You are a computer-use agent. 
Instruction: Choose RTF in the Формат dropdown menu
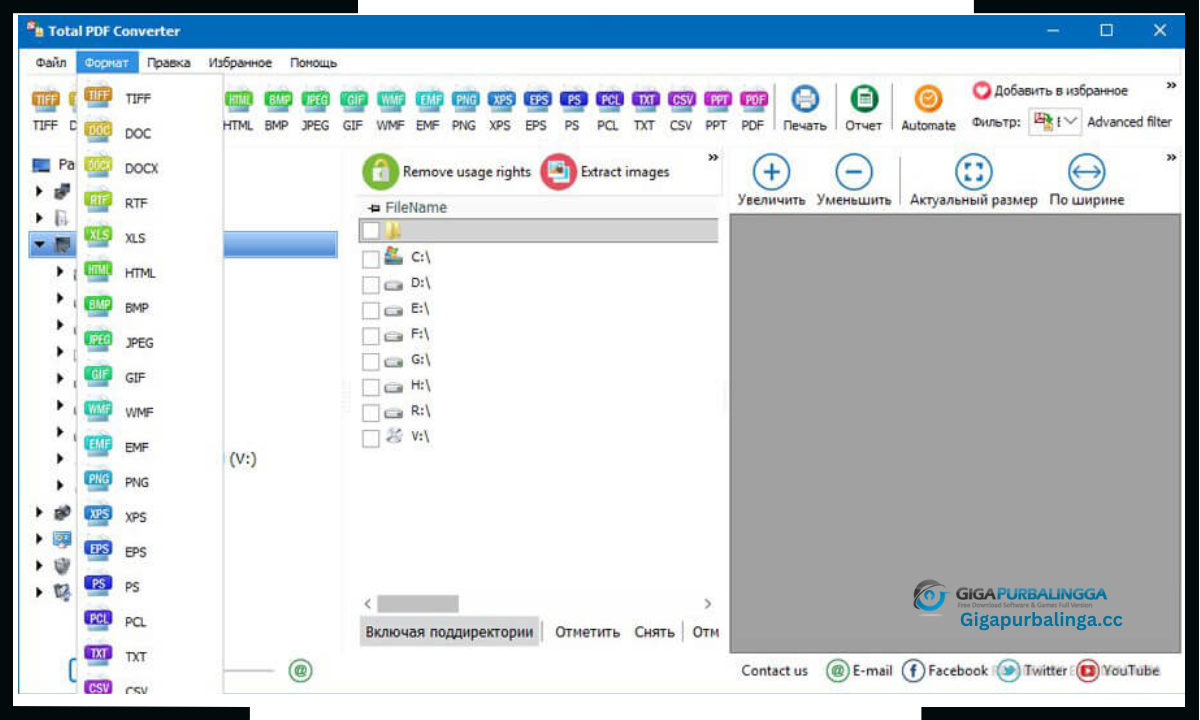[150, 203]
